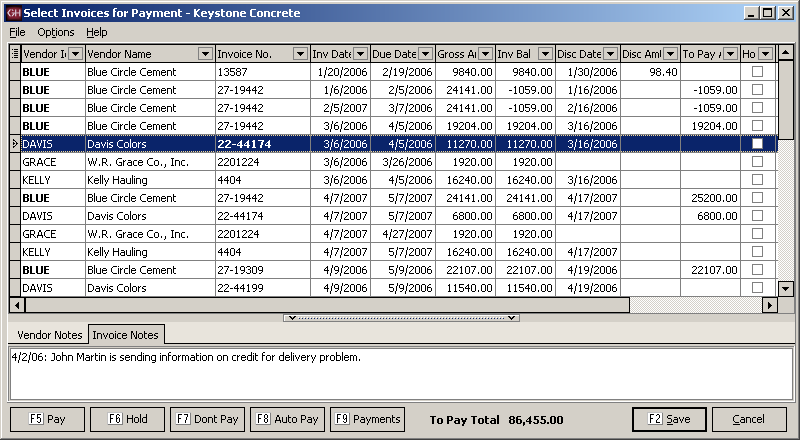Click Gross Amt value 11540.00

click(465, 288)
